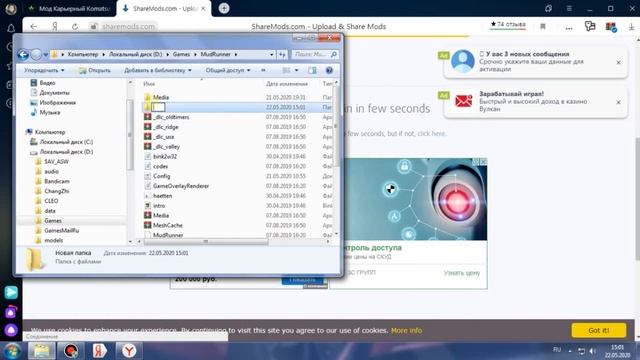640x360 pixels.
Task: Close the ShareMods.com tab
Action: click(203, 8)
